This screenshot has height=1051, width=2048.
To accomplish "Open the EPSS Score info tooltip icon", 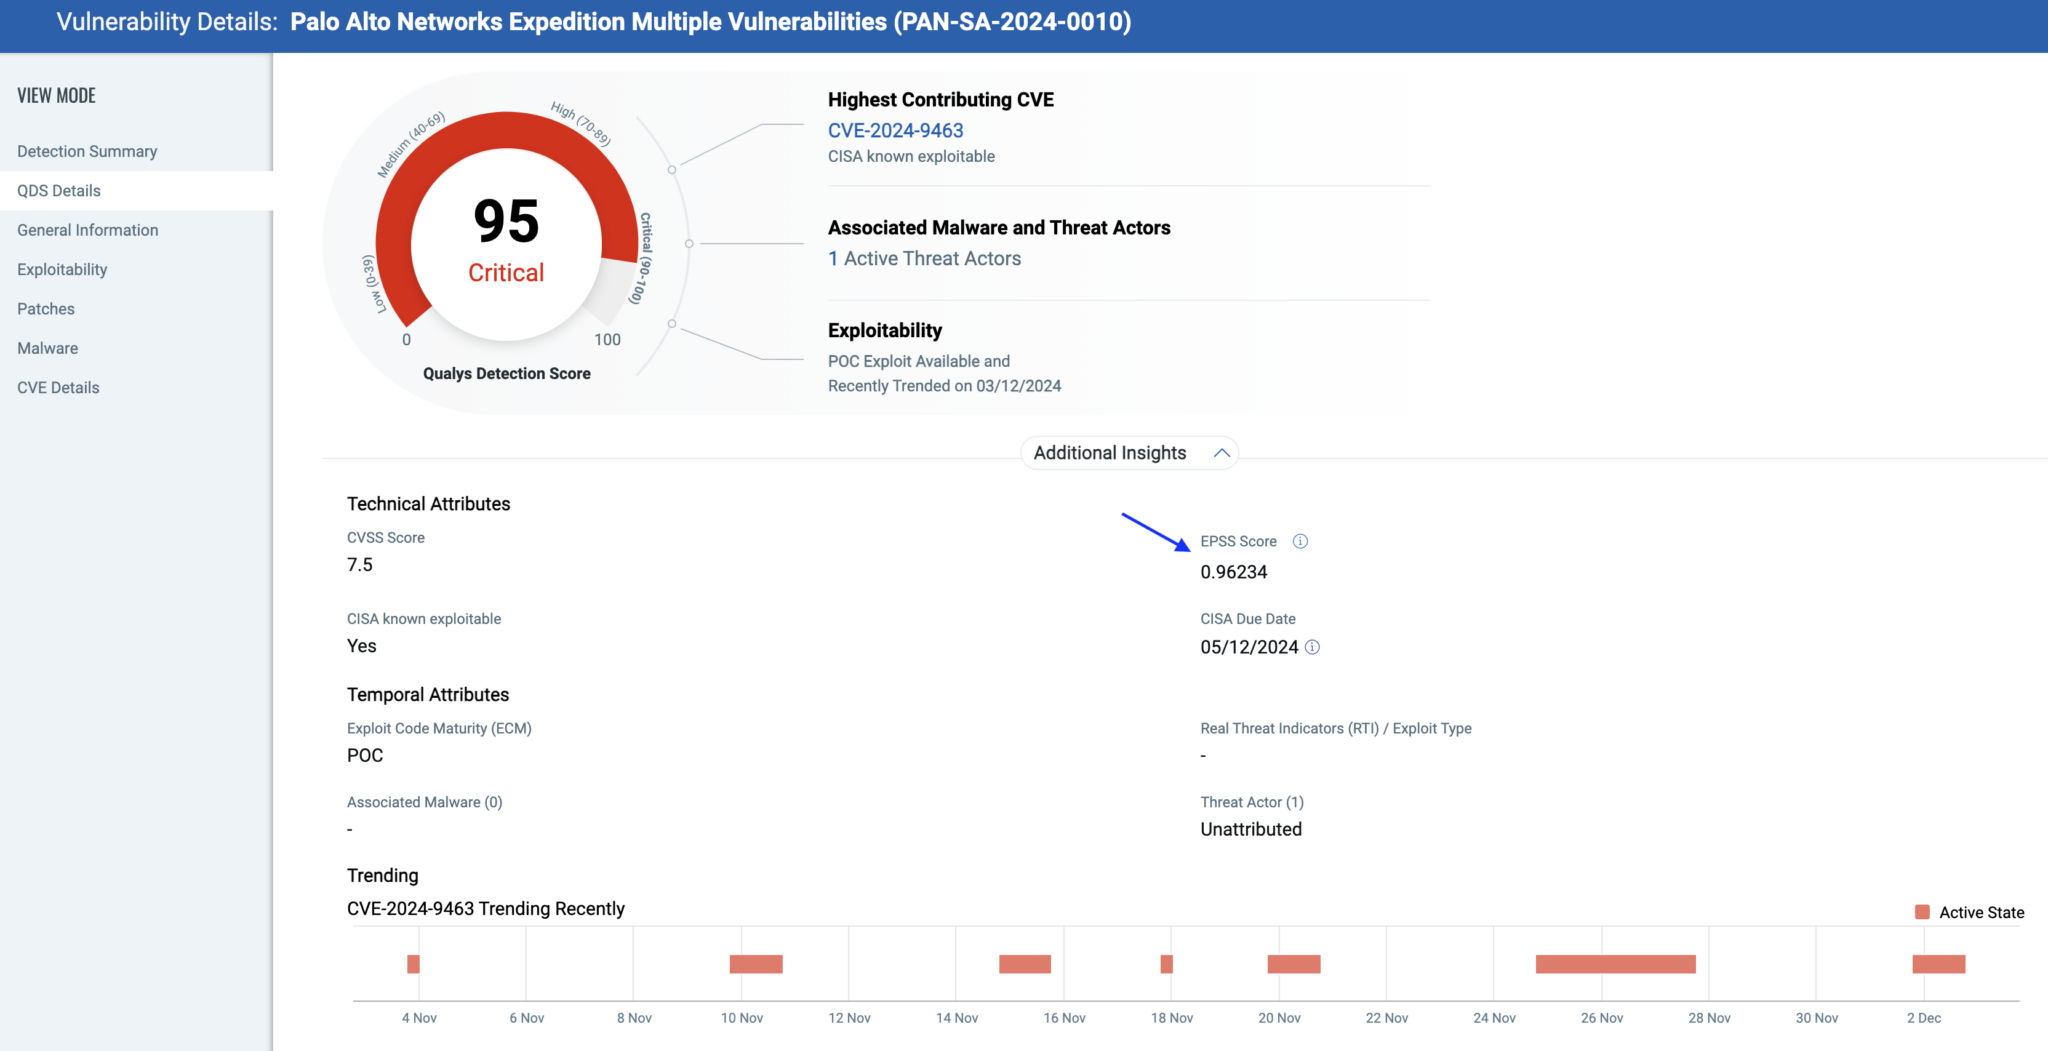I will coord(1300,541).
